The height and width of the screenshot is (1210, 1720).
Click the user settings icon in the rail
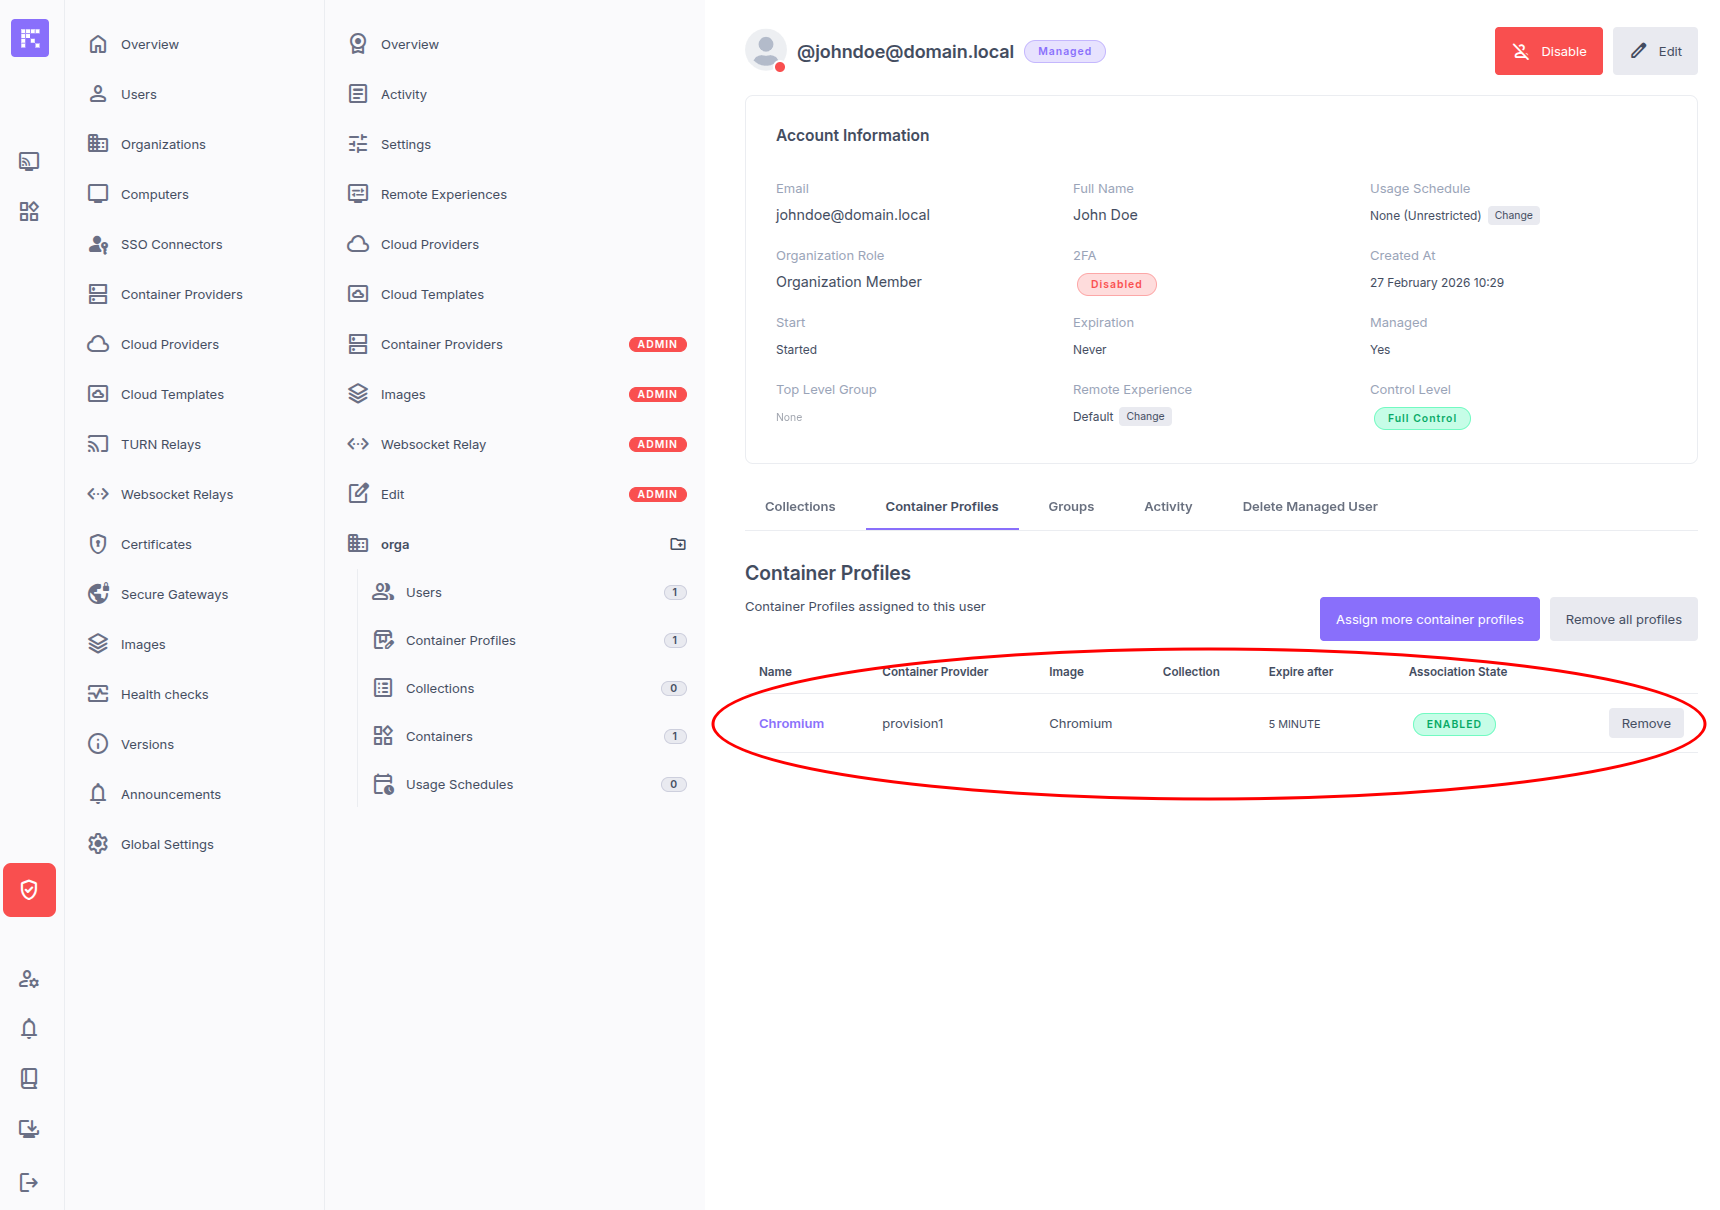[29, 978]
